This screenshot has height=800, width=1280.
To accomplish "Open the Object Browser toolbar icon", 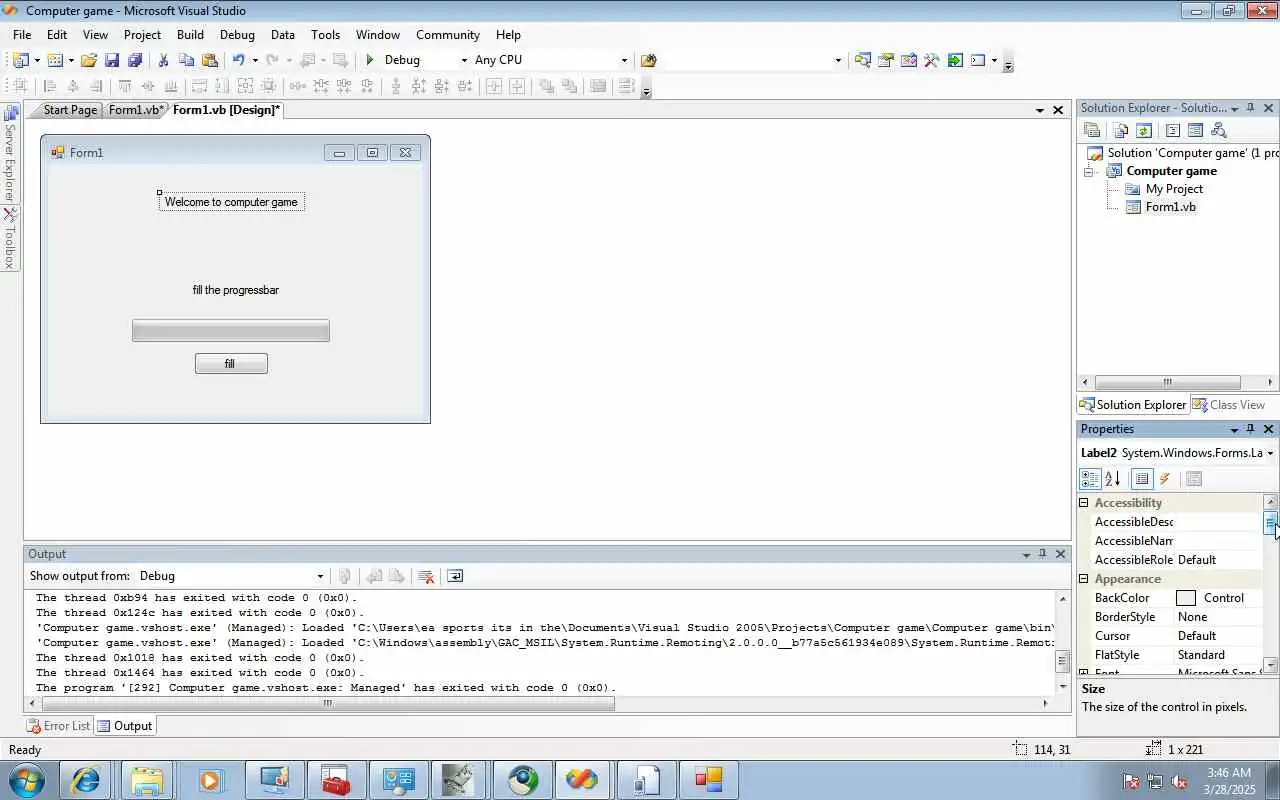I will pyautogui.click(x=908, y=60).
